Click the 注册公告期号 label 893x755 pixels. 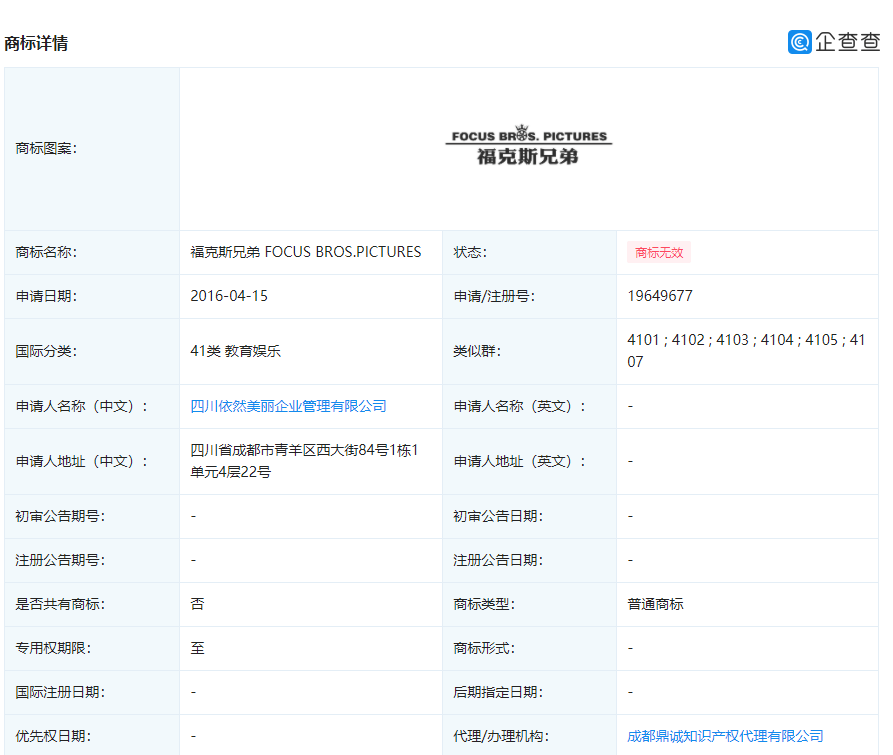(60, 560)
